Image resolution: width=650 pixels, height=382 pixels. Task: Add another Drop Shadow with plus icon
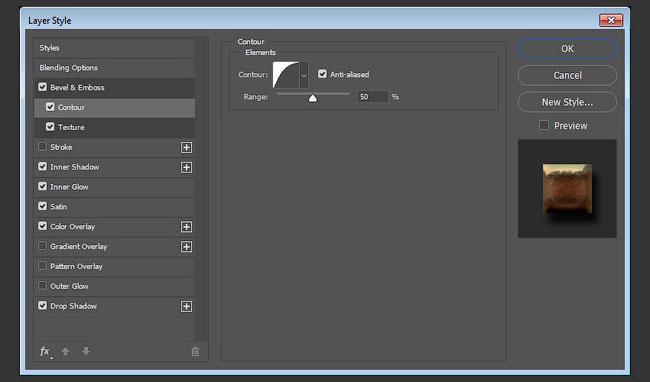[187, 307]
